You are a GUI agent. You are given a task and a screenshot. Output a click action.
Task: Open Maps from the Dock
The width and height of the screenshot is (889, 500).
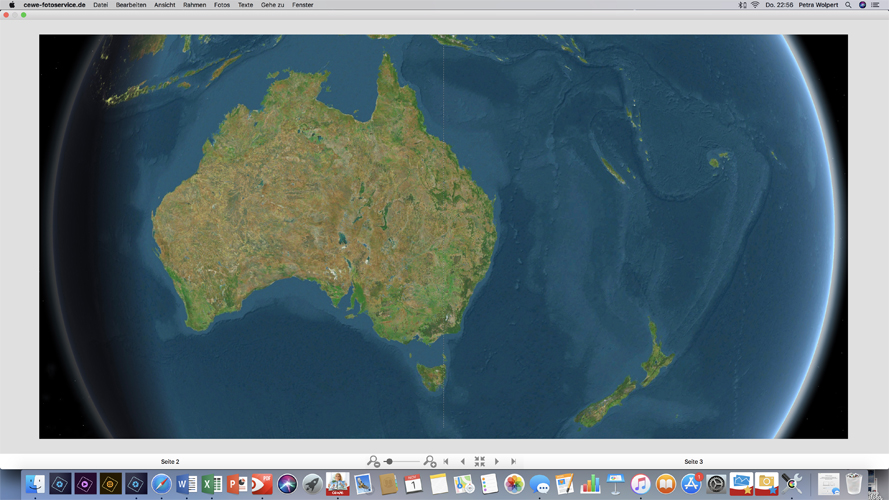464,484
